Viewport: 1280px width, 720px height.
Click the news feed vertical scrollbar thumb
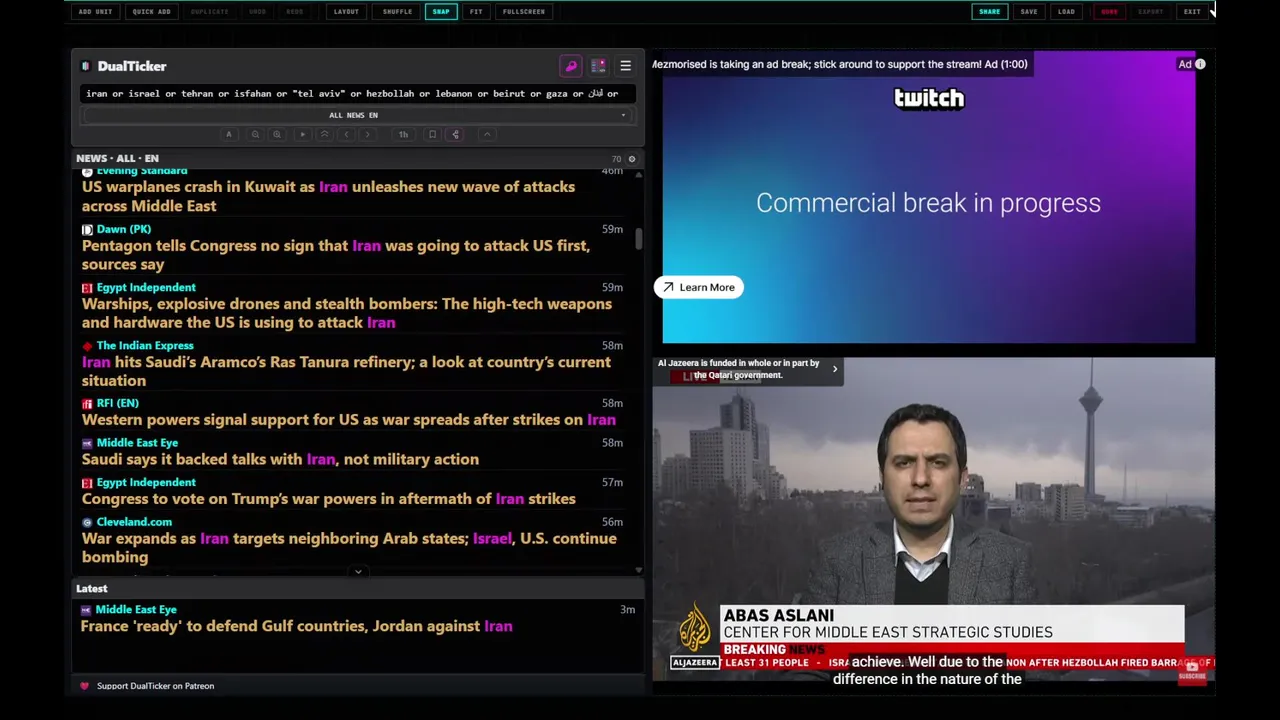click(638, 239)
